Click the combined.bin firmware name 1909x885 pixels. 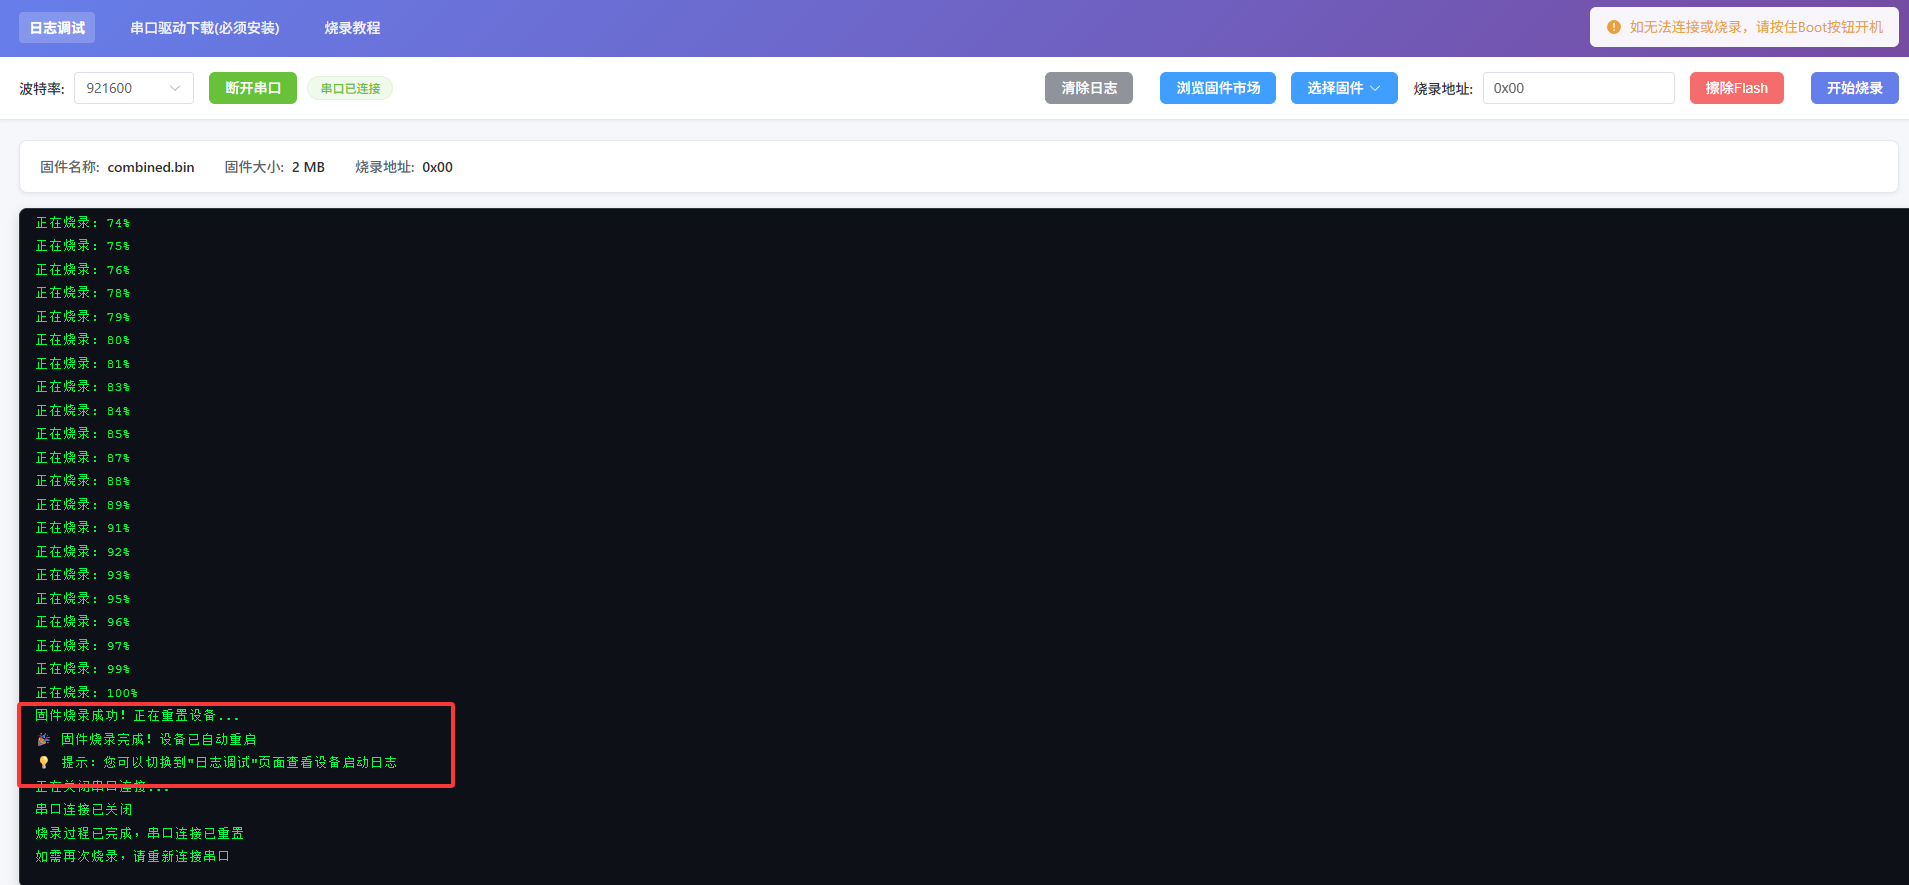click(x=151, y=167)
